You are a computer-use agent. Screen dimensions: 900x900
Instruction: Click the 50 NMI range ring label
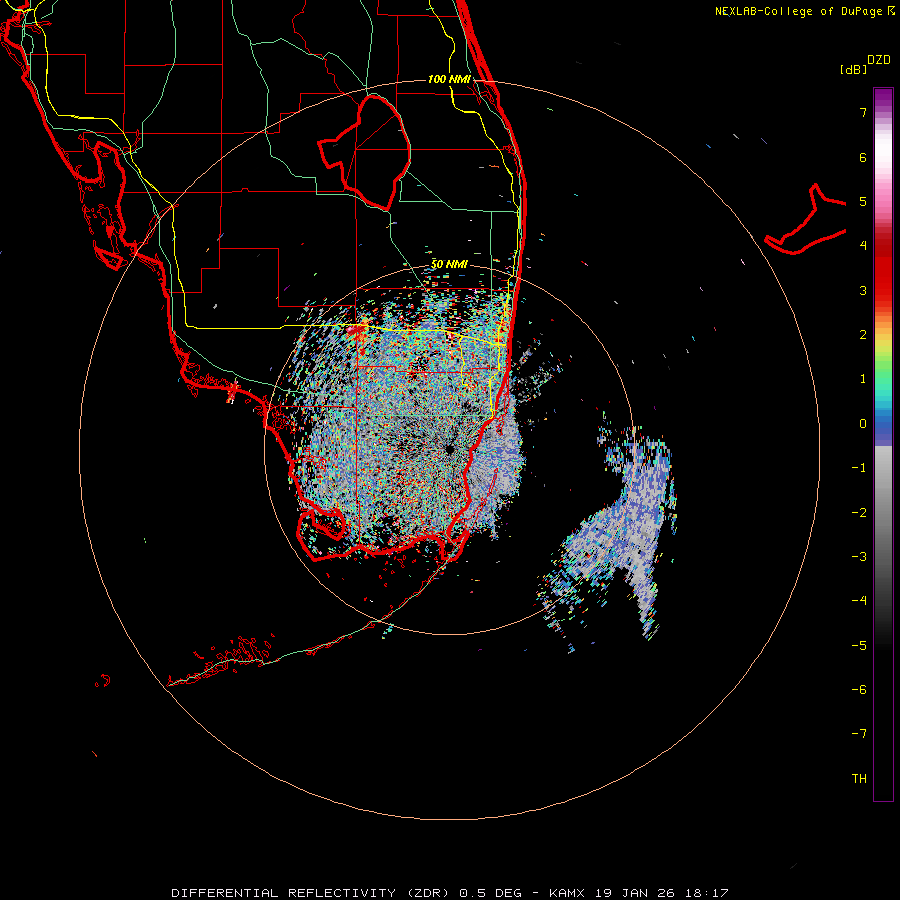[x=449, y=264]
